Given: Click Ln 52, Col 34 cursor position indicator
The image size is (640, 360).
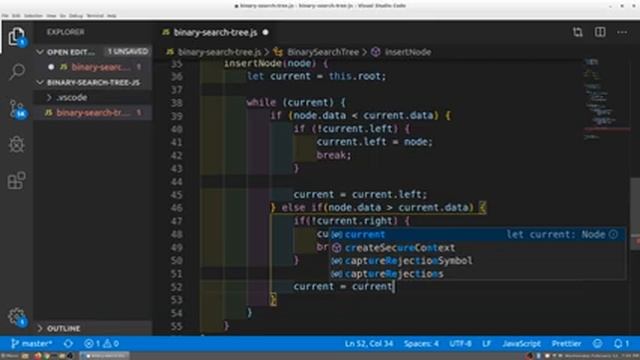Looking at the screenshot, I should click(369, 344).
